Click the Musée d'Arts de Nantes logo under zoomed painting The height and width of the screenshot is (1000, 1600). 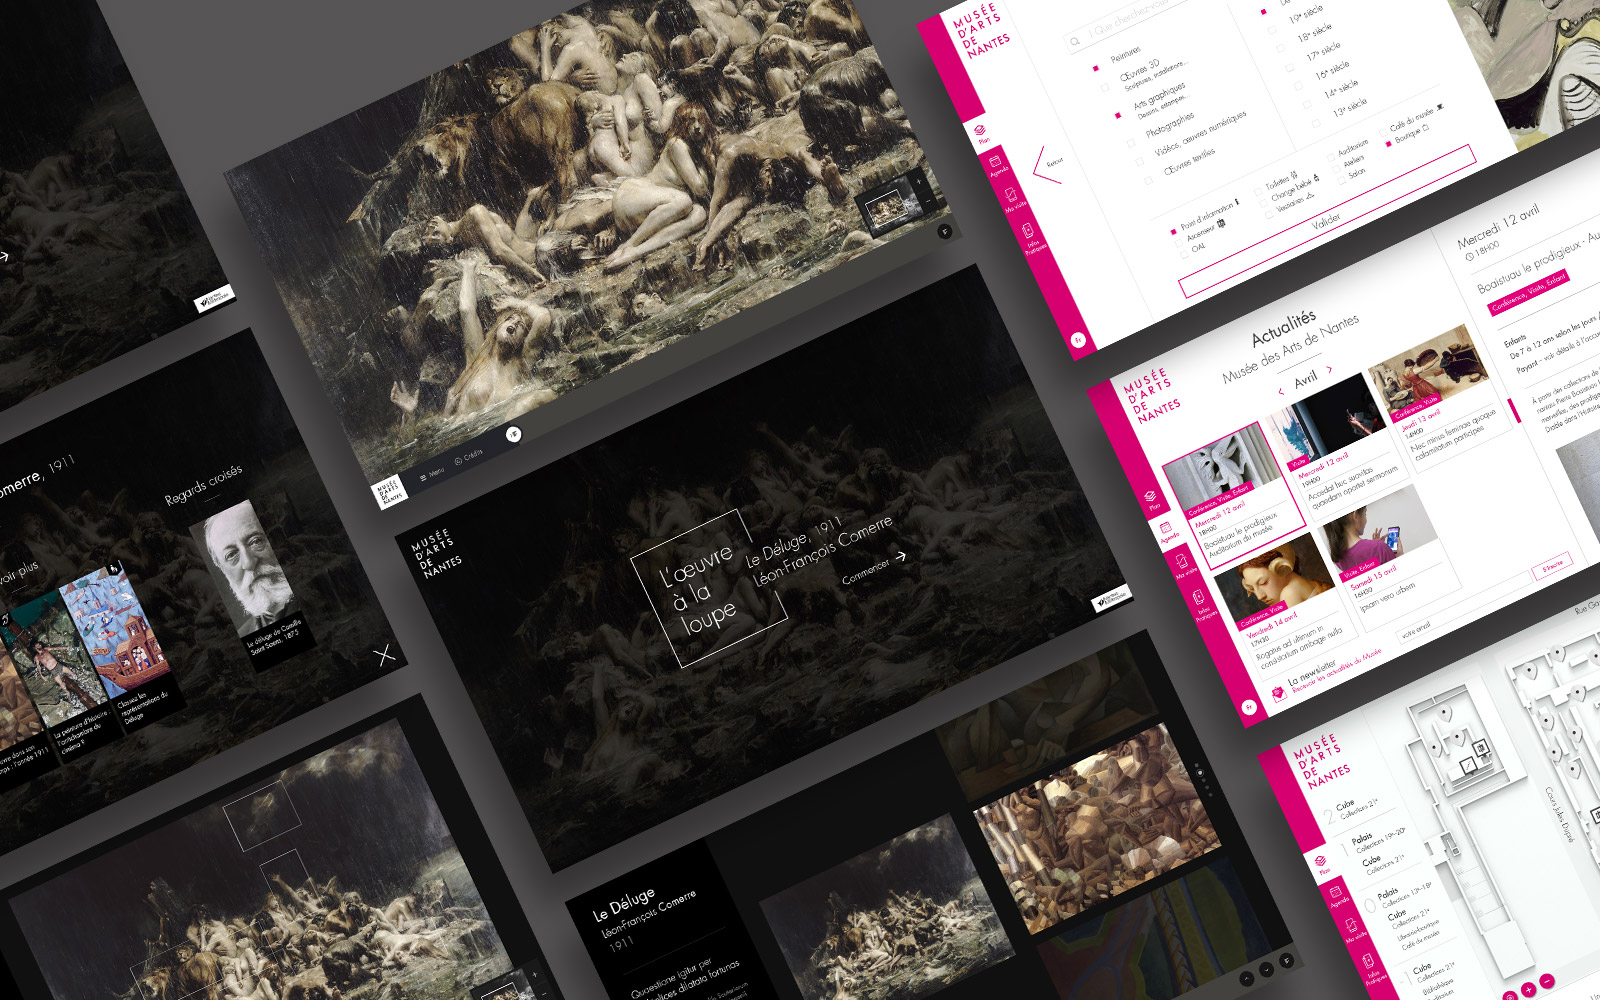[389, 493]
